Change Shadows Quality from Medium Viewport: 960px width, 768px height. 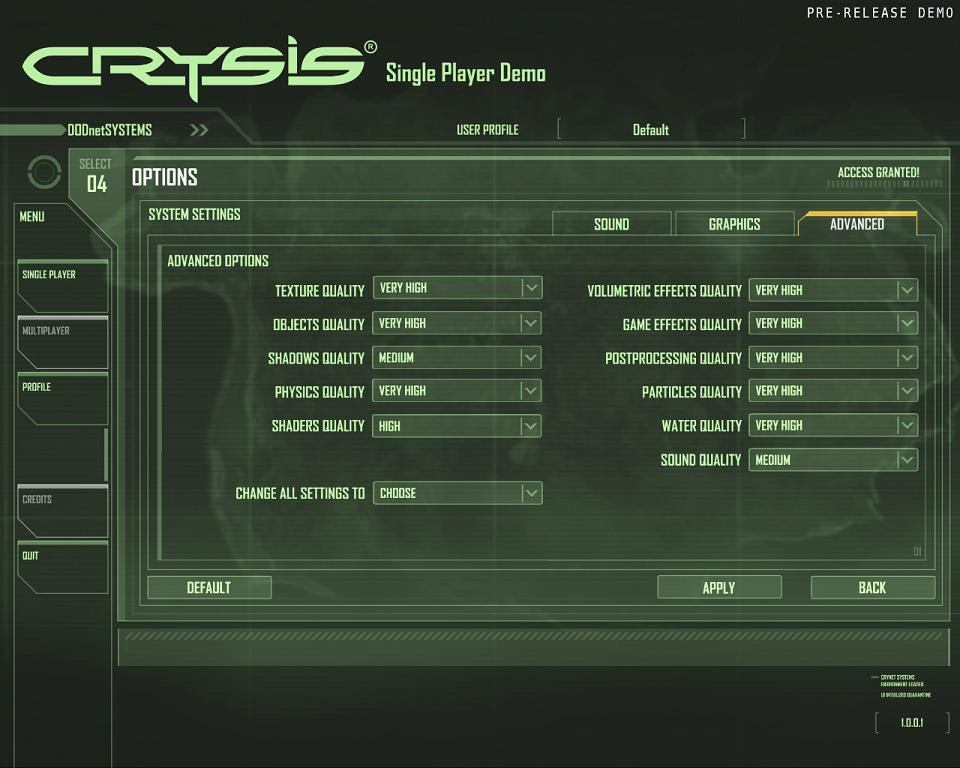tap(457, 358)
